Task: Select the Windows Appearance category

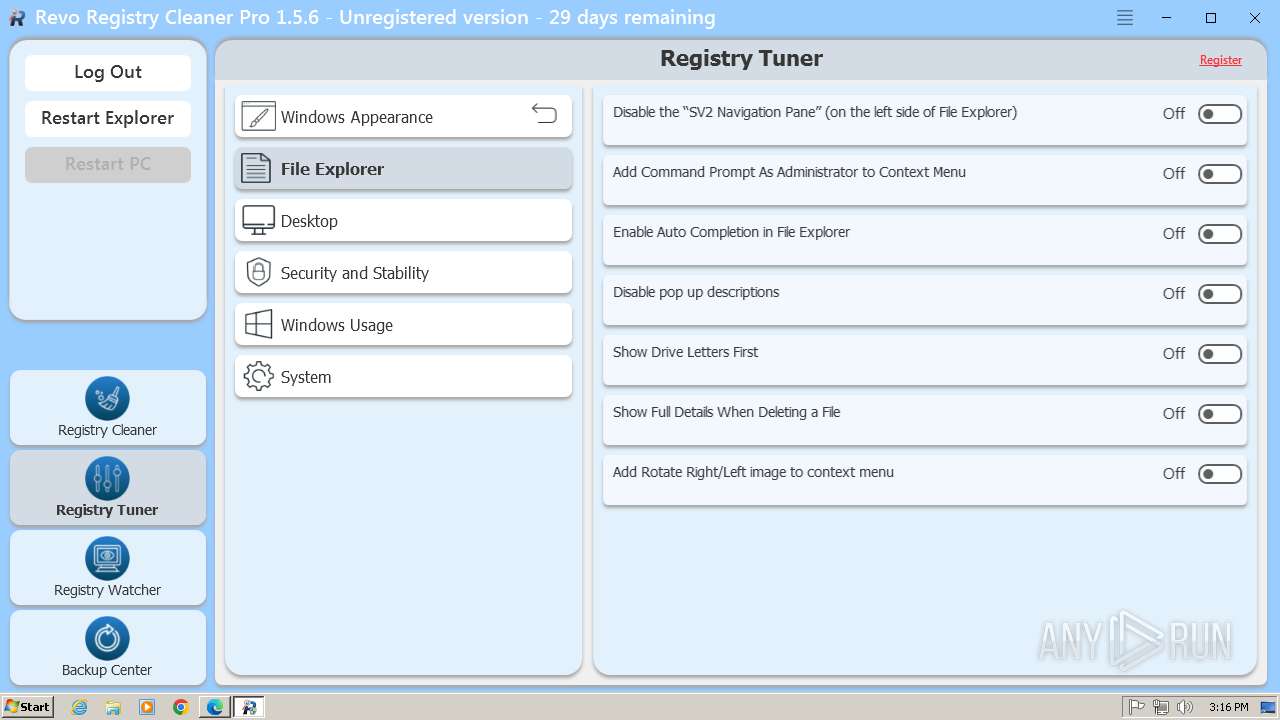Action: (x=403, y=117)
